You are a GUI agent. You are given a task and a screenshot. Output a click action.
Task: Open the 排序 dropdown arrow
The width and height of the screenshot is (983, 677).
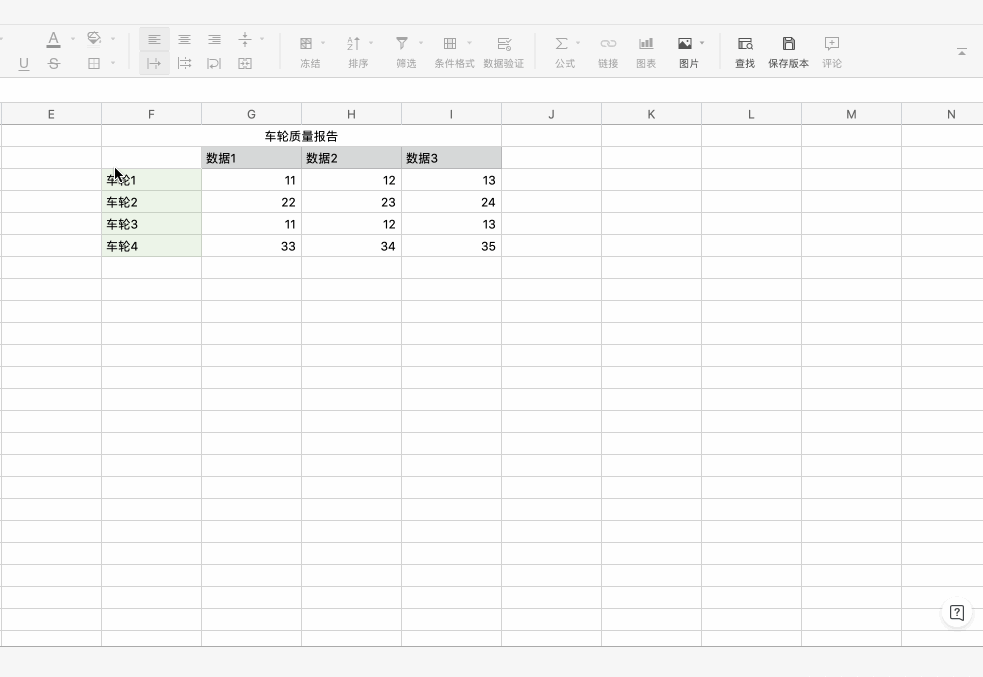pyautogui.click(x=371, y=43)
